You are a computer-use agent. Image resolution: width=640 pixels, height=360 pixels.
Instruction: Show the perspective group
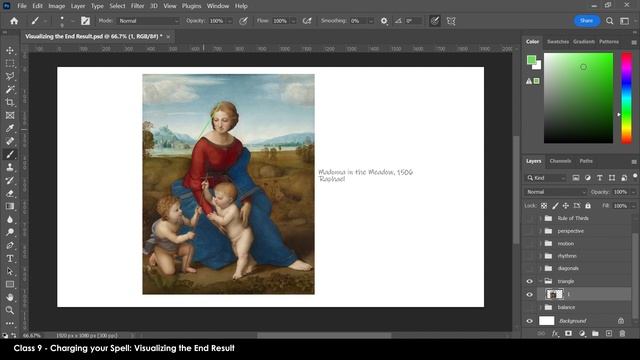click(529, 231)
